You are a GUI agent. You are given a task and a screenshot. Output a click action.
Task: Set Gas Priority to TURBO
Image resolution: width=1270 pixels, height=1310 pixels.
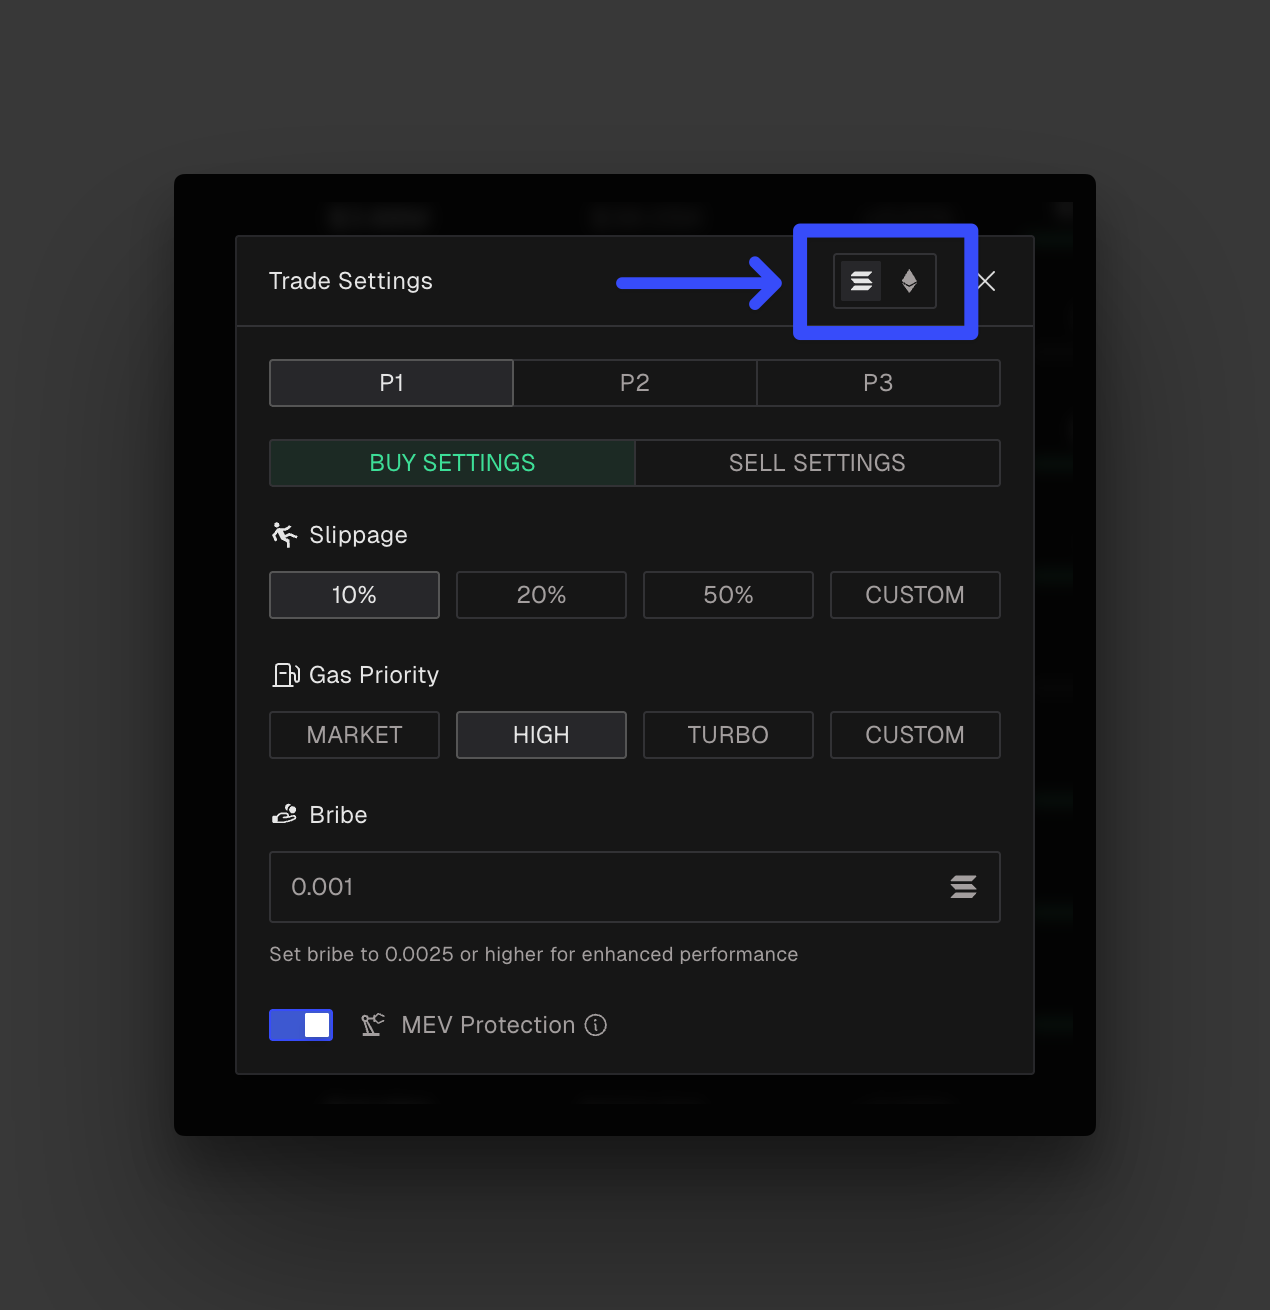click(728, 735)
